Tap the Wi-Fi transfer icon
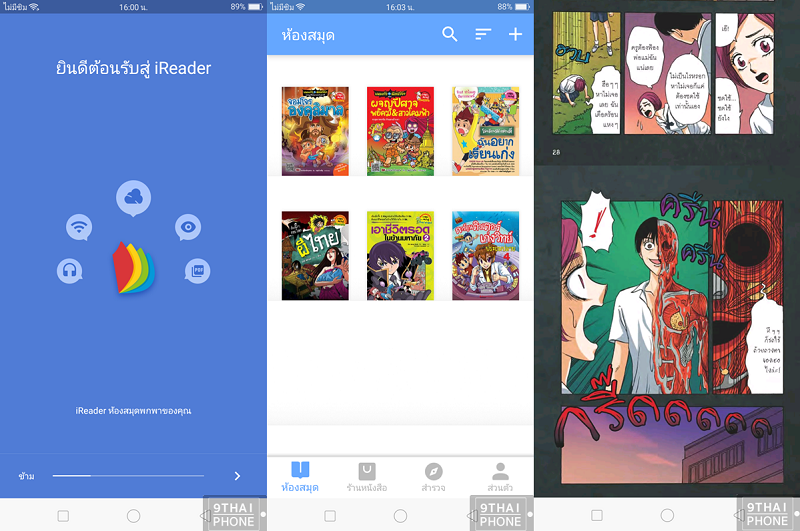800x531 pixels. click(x=79, y=227)
